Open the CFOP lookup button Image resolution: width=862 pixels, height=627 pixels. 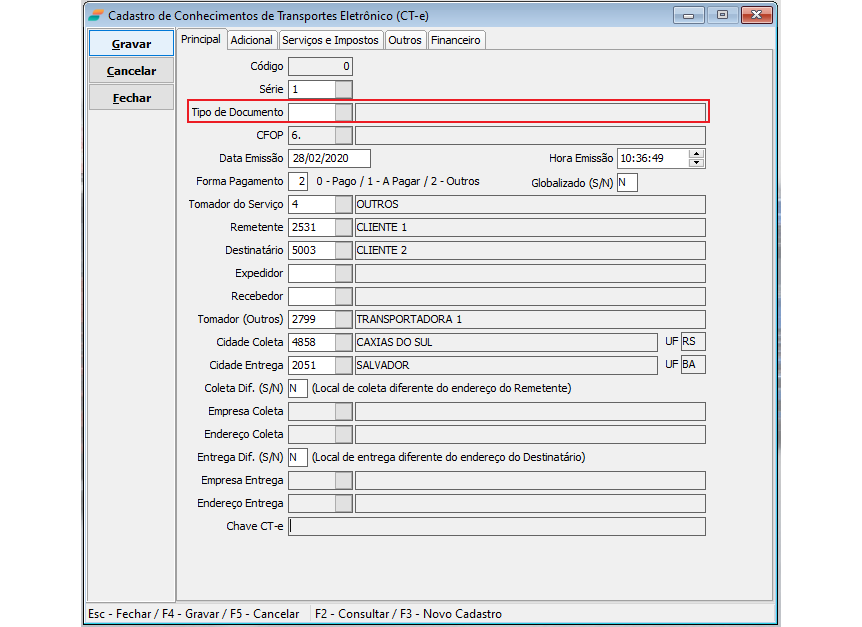click(343, 135)
